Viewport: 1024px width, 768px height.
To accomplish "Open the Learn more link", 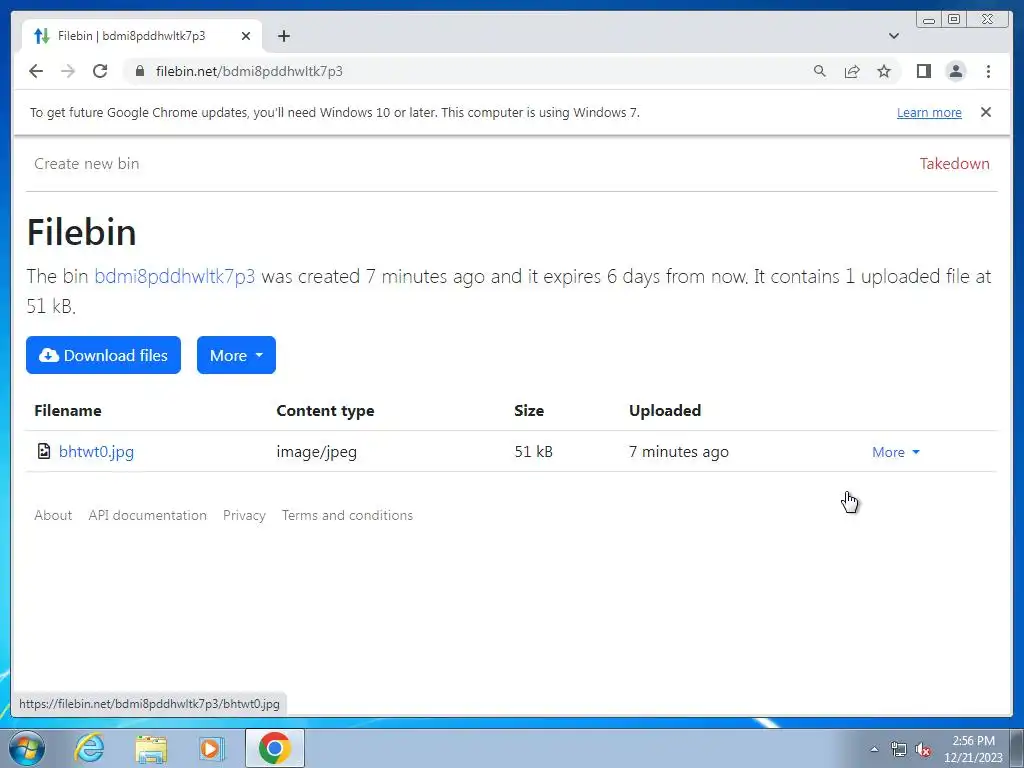I will (x=929, y=112).
